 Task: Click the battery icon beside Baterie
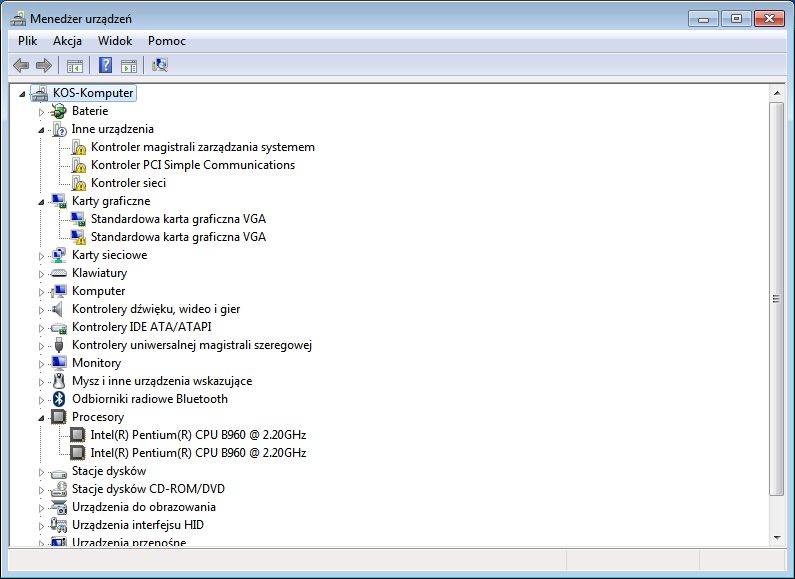[59, 111]
